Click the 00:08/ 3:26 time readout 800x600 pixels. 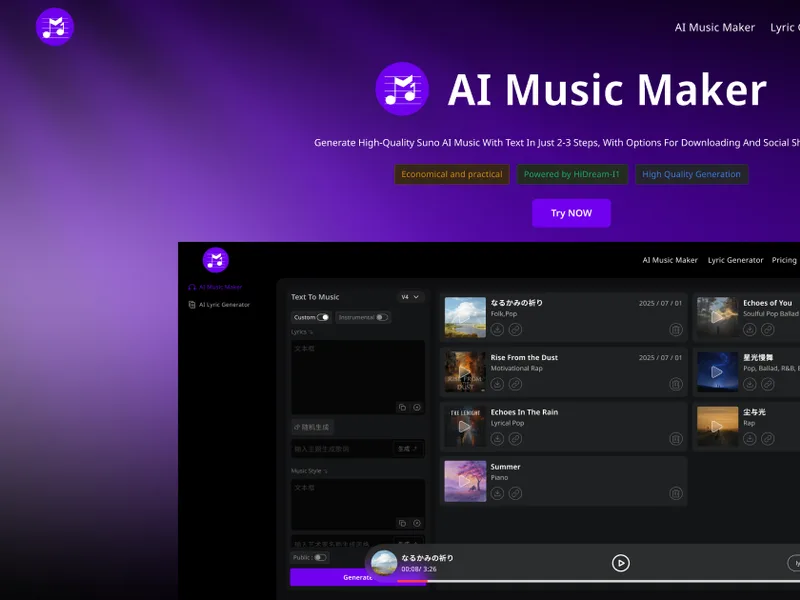coord(418,569)
